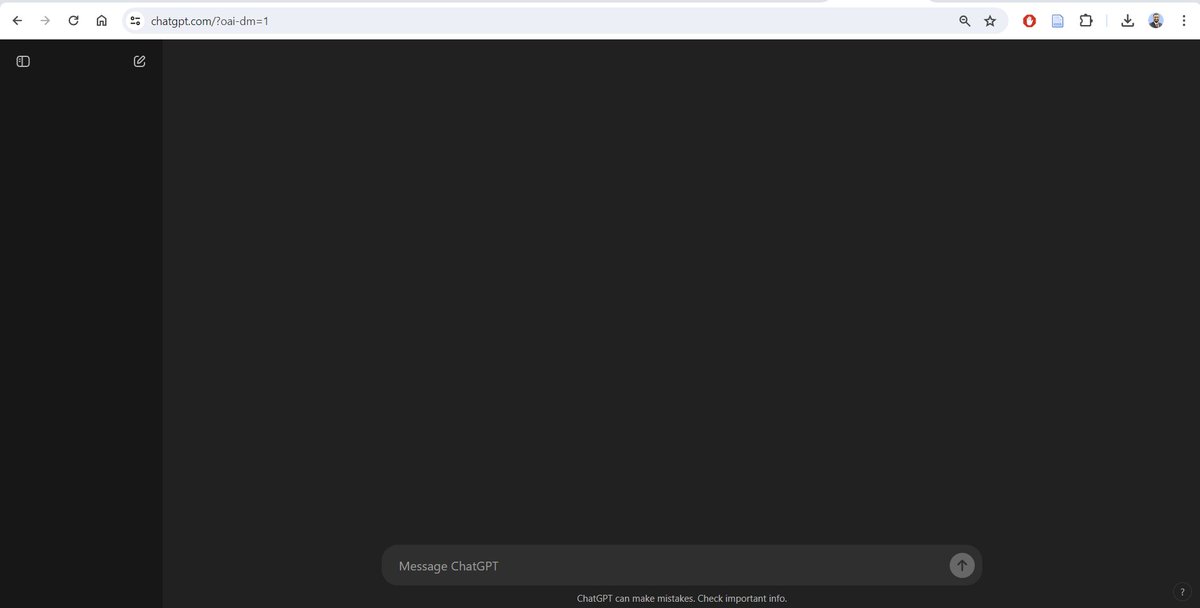The height and width of the screenshot is (608, 1200).
Task: Go forward in browser history
Action: 45,20
